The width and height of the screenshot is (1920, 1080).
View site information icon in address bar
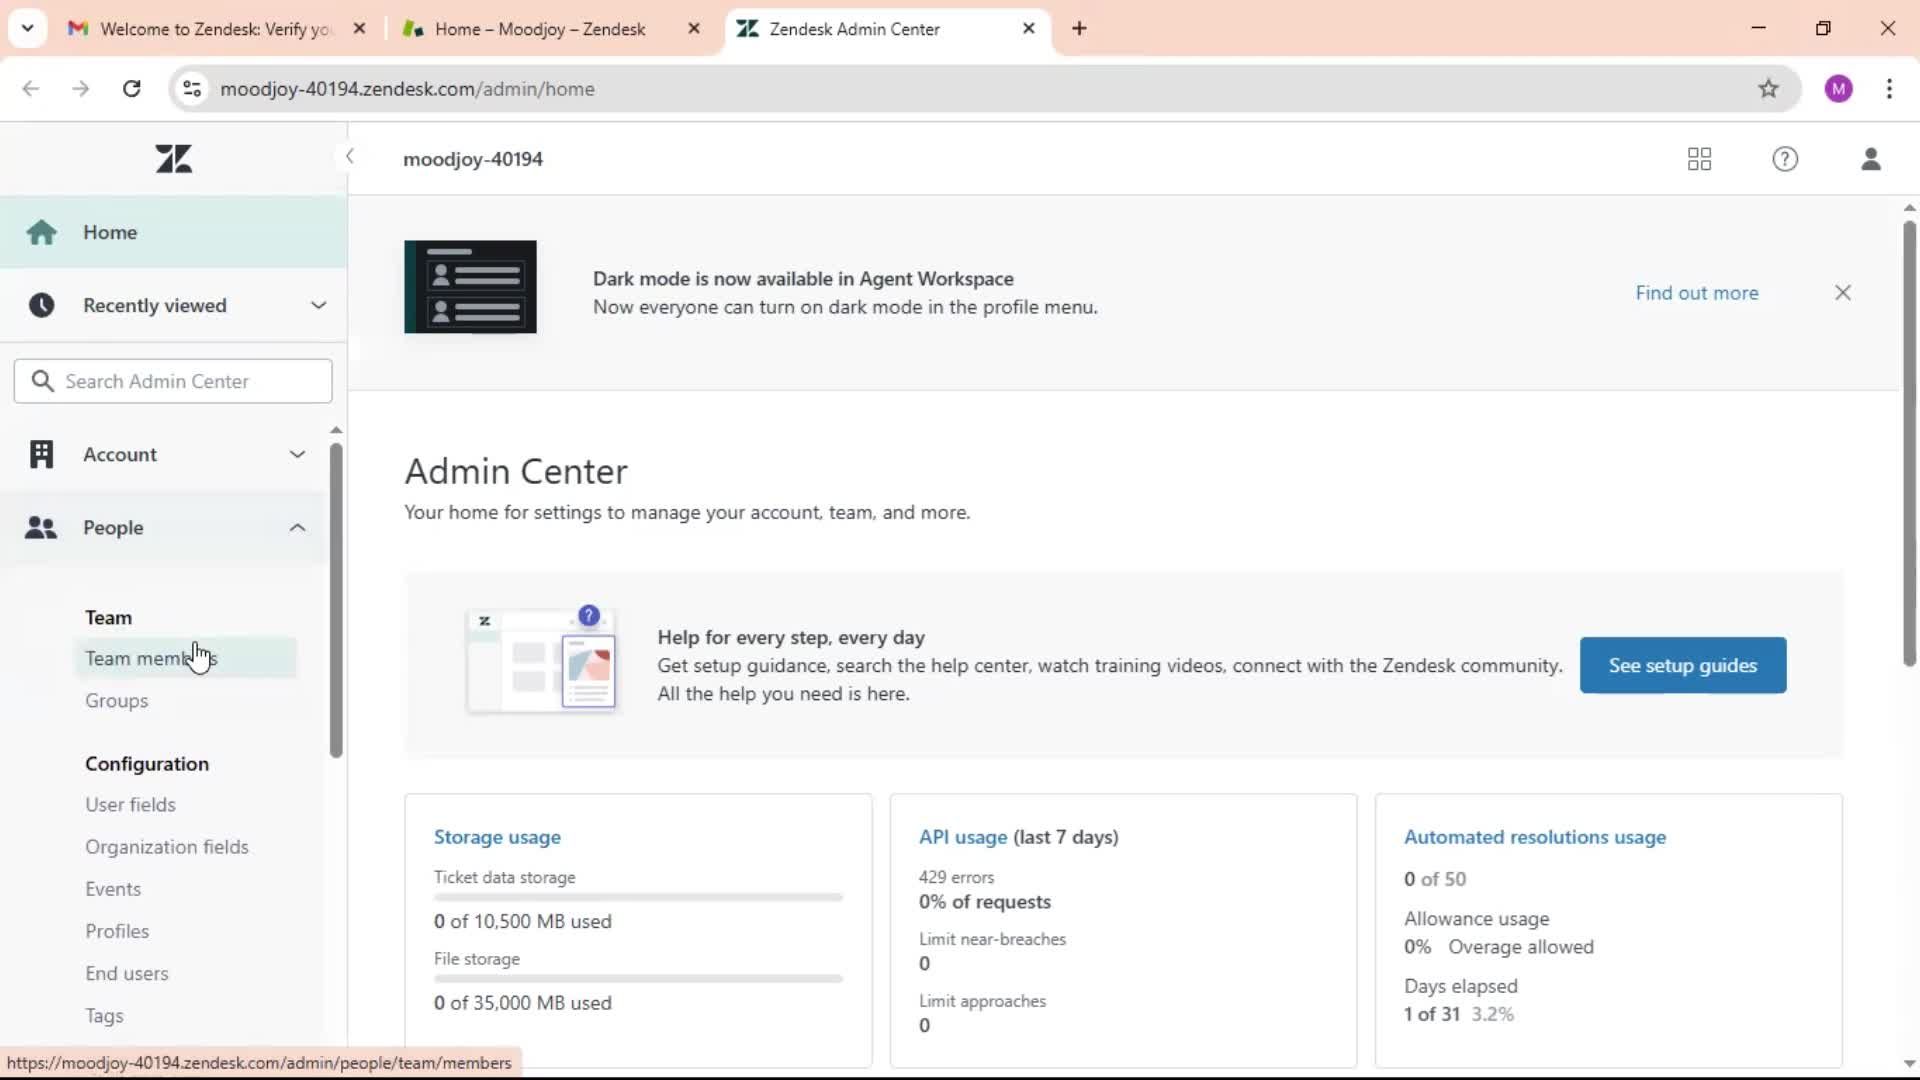click(192, 89)
